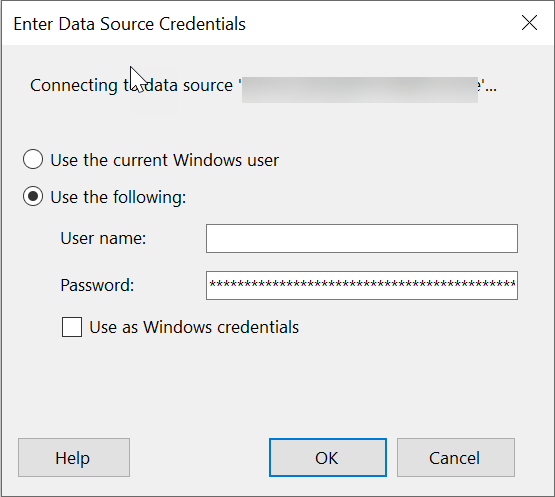Click the 'User name:' field label

(103, 238)
